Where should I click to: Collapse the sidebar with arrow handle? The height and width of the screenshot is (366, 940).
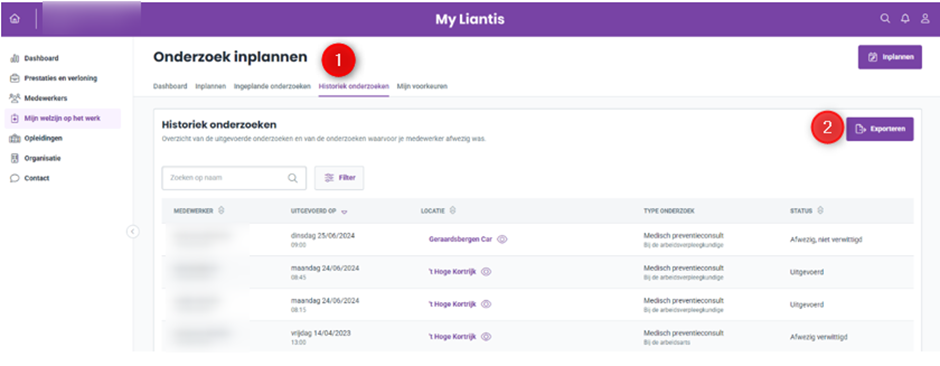[133, 231]
